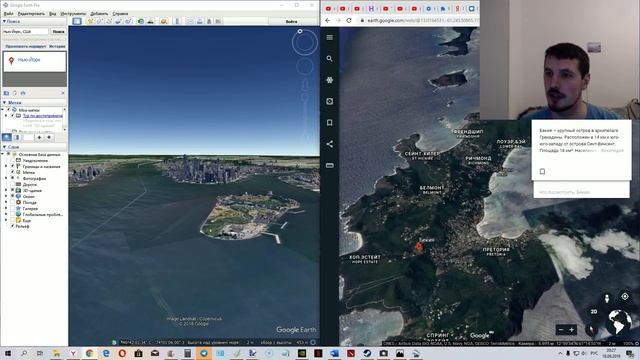Add a placemark with the yellow pushpin icon

click(x=90, y=21)
